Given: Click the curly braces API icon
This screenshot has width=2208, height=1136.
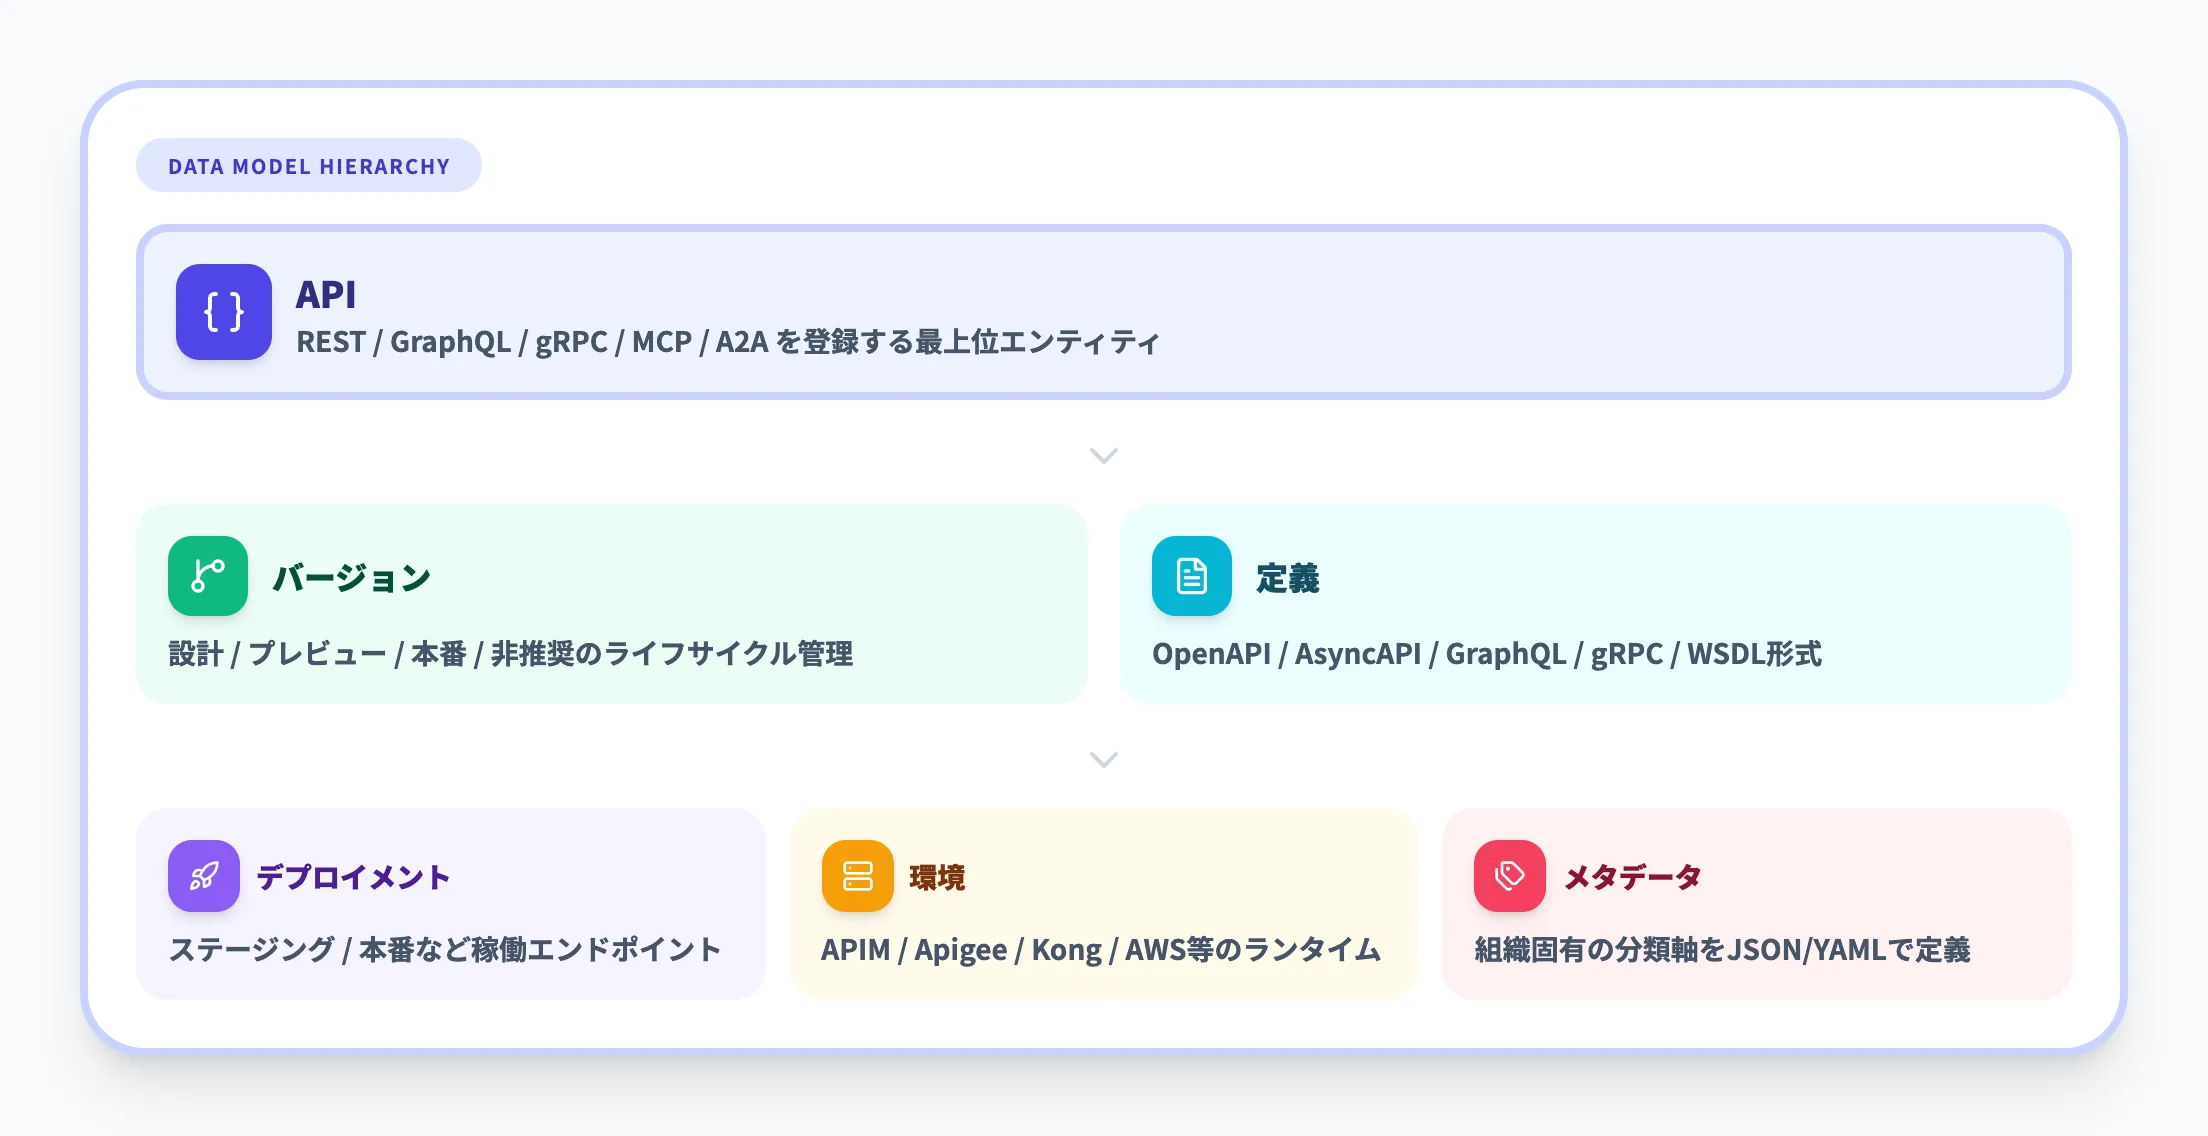Looking at the screenshot, I should [x=223, y=313].
